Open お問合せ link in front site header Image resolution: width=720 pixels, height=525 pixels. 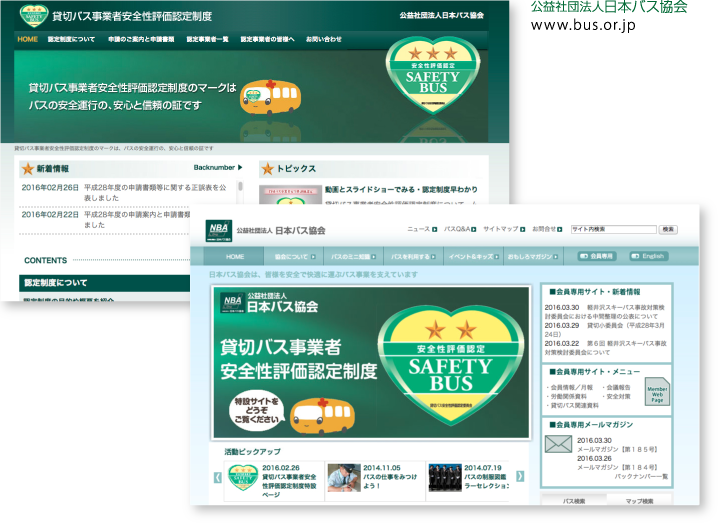tap(544, 229)
